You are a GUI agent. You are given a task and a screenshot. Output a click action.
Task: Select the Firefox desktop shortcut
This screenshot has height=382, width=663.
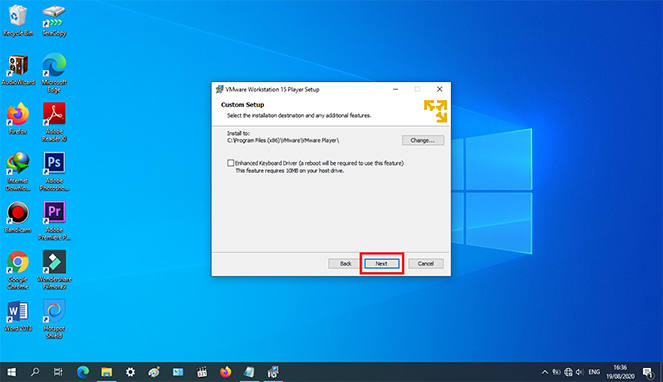[x=18, y=119]
